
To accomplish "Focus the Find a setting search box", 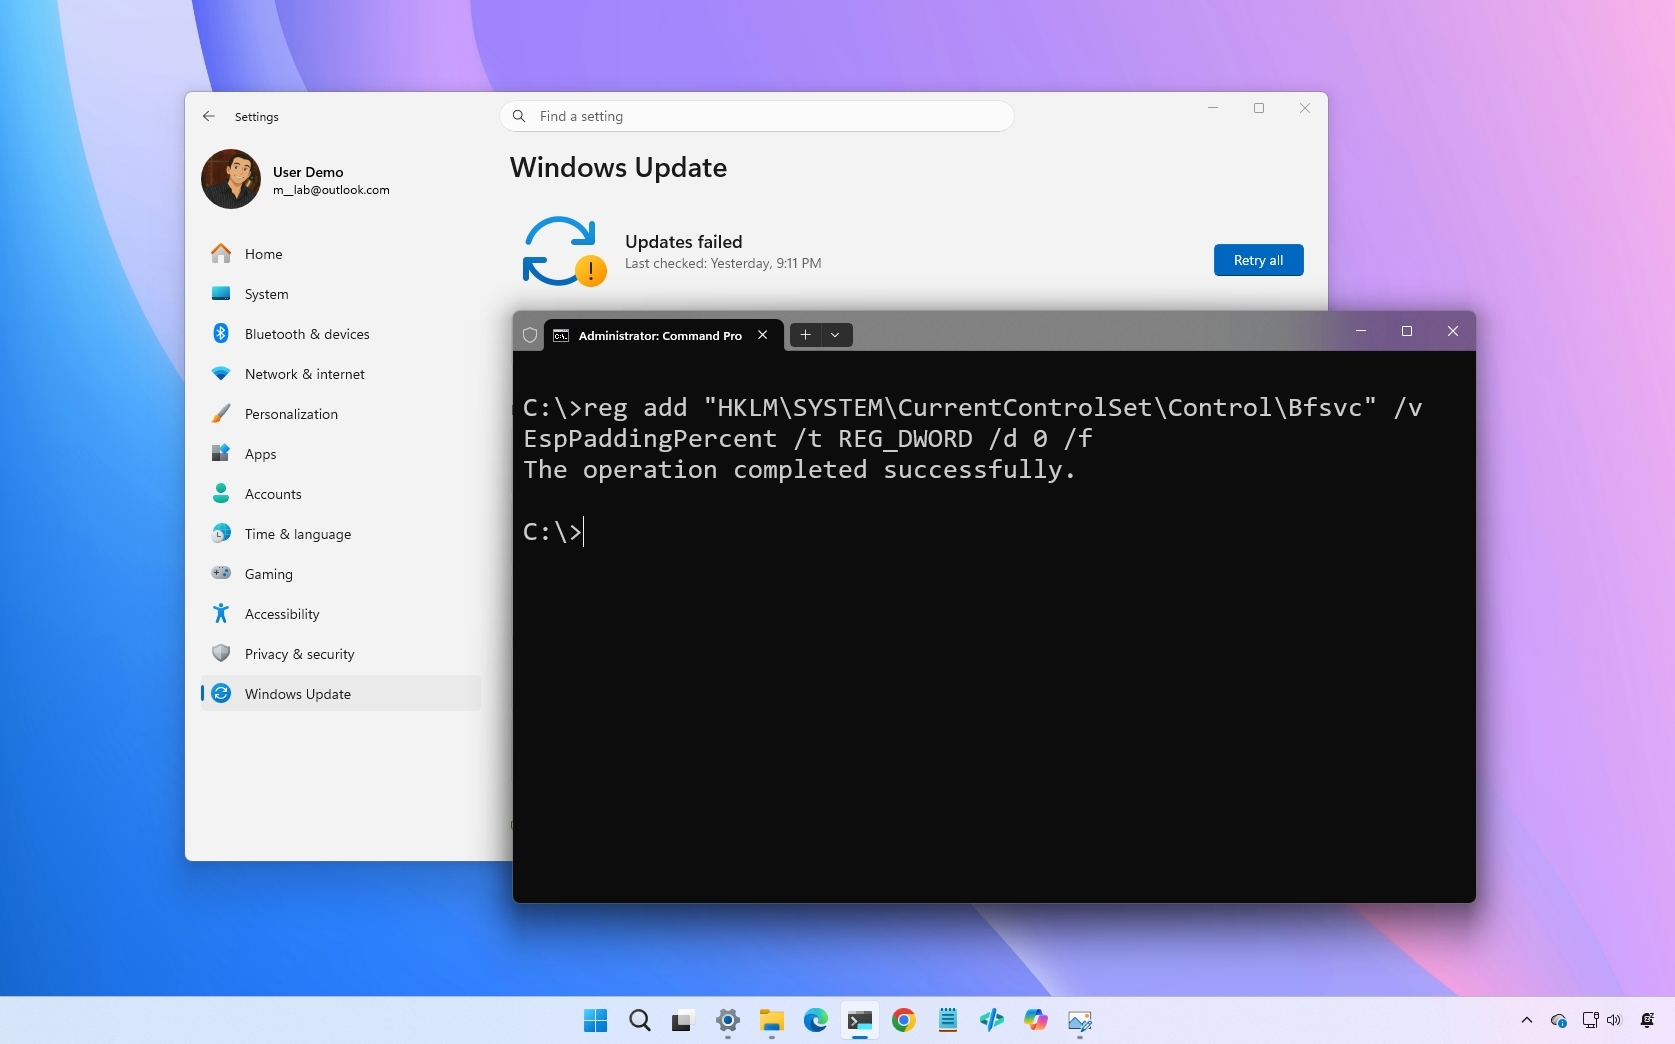I will click(x=756, y=116).
